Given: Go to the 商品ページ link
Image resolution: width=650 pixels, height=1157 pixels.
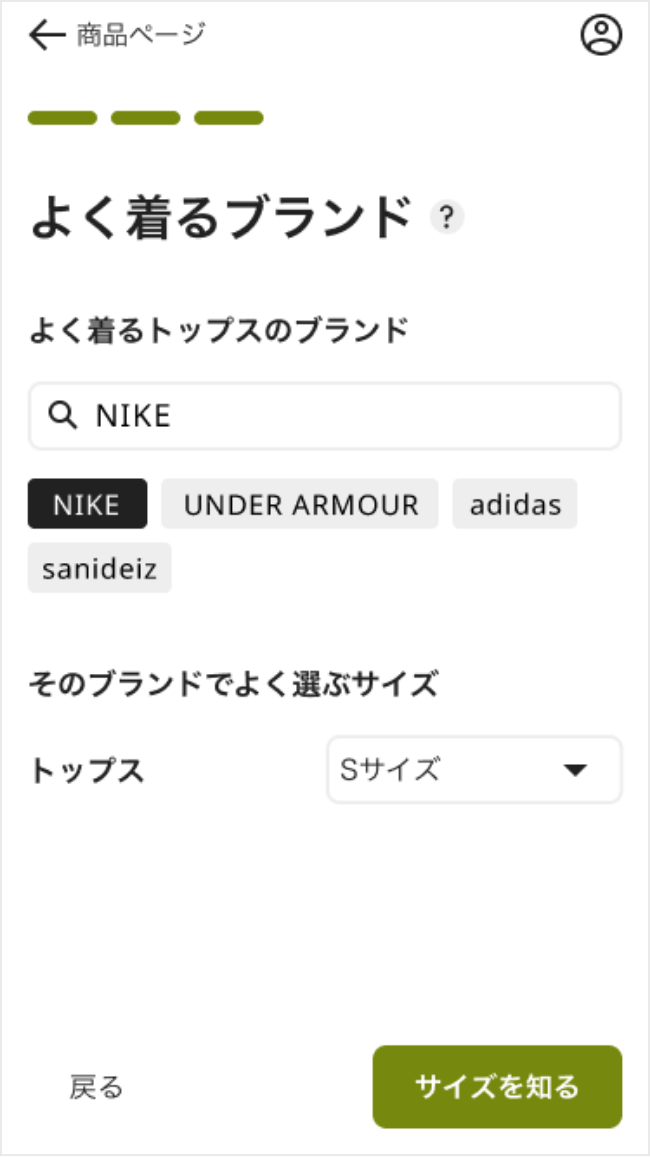Looking at the screenshot, I should [140, 36].
